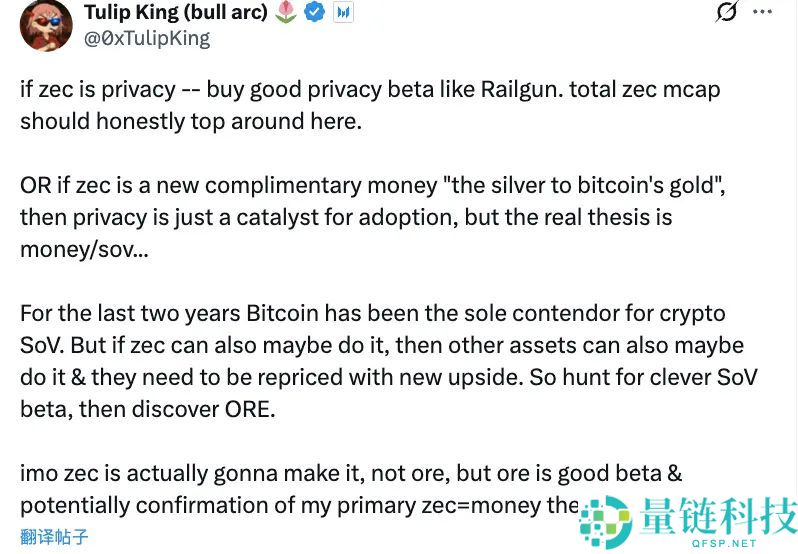Open the Tulip King (bull arc) display name

pyautogui.click(x=176, y=13)
